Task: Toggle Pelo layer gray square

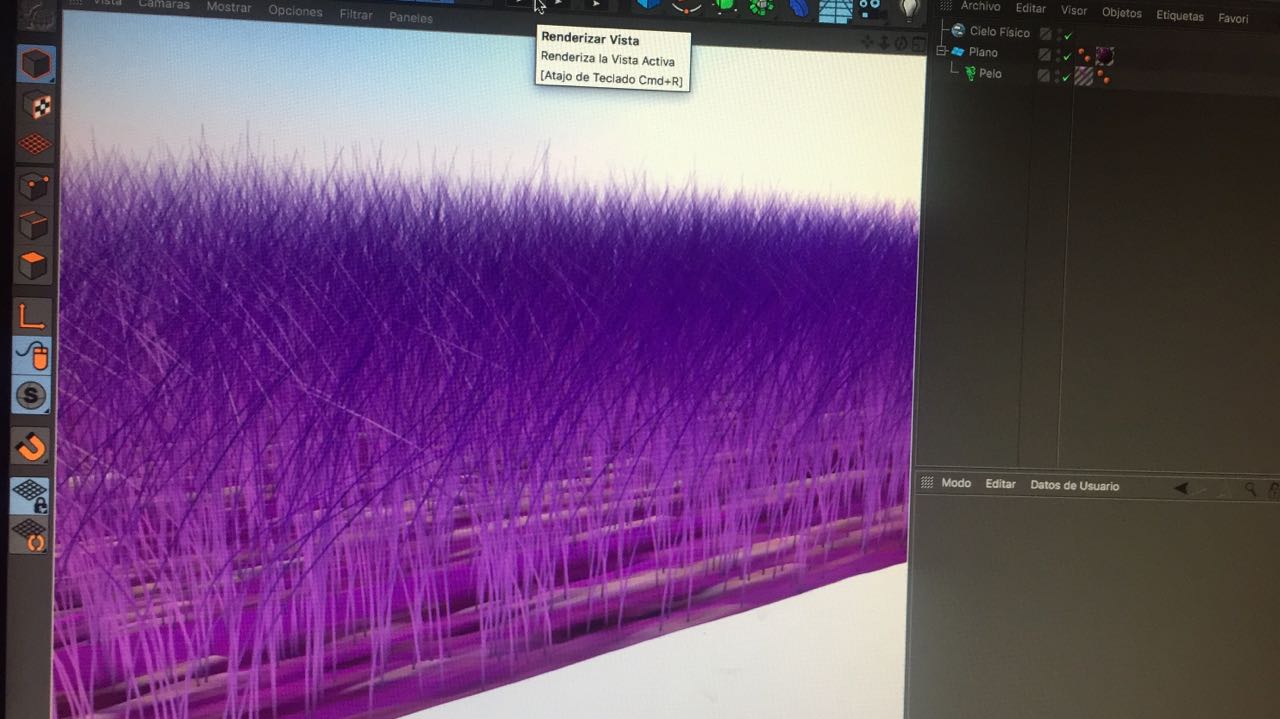Action: pos(1043,76)
